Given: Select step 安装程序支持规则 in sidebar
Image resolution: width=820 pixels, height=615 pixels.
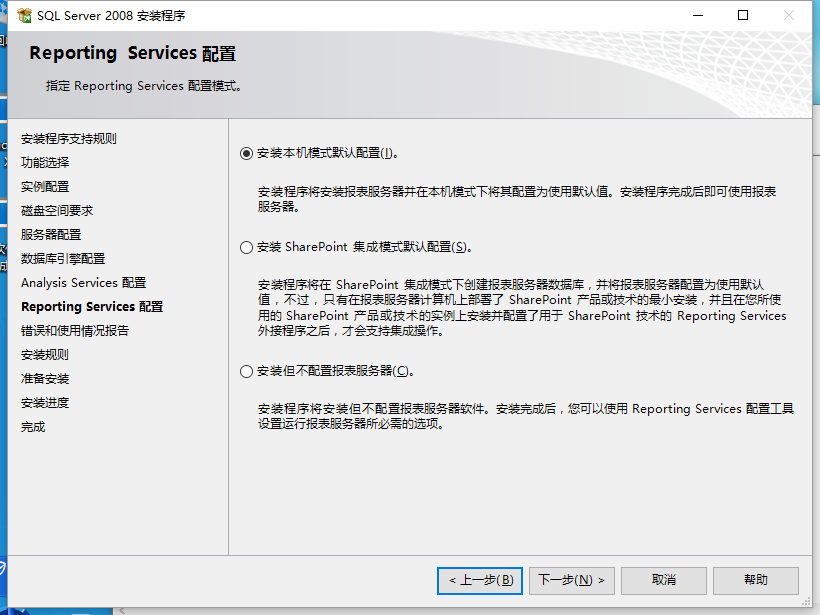Looking at the screenshot, I should pos(69,139).
